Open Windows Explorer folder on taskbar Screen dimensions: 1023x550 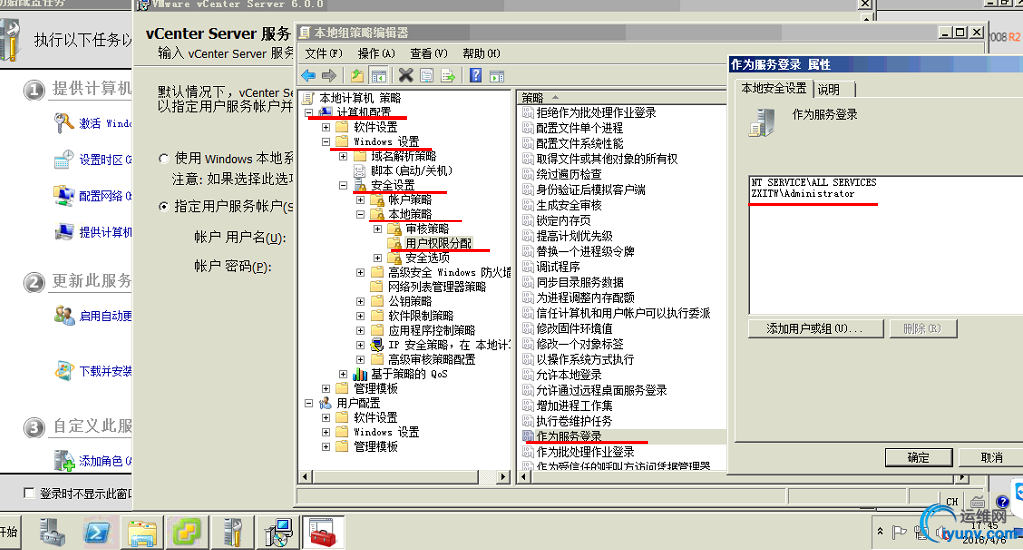click(142, 532)
